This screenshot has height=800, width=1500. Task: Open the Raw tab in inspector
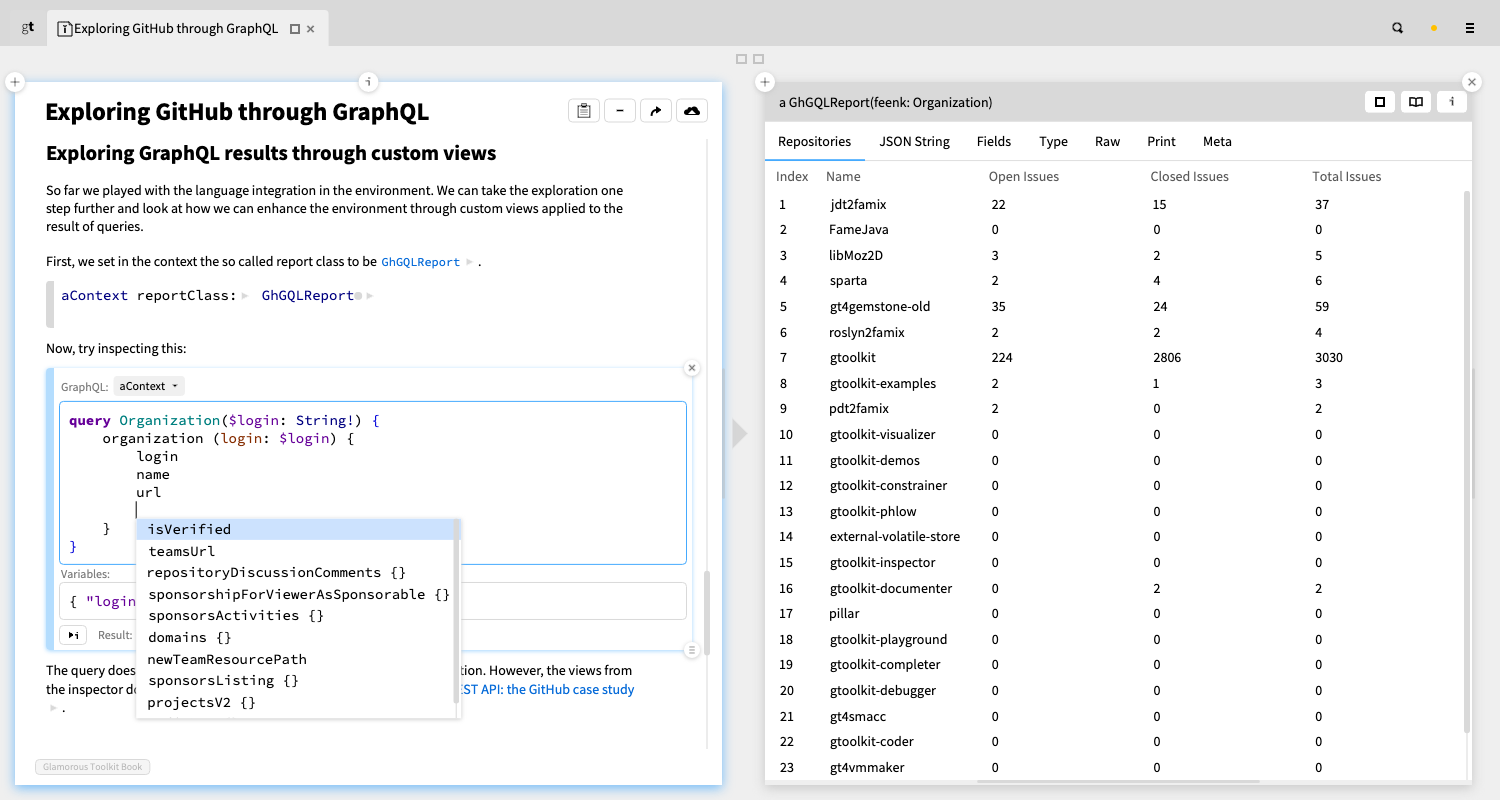tap(1107, 141)
